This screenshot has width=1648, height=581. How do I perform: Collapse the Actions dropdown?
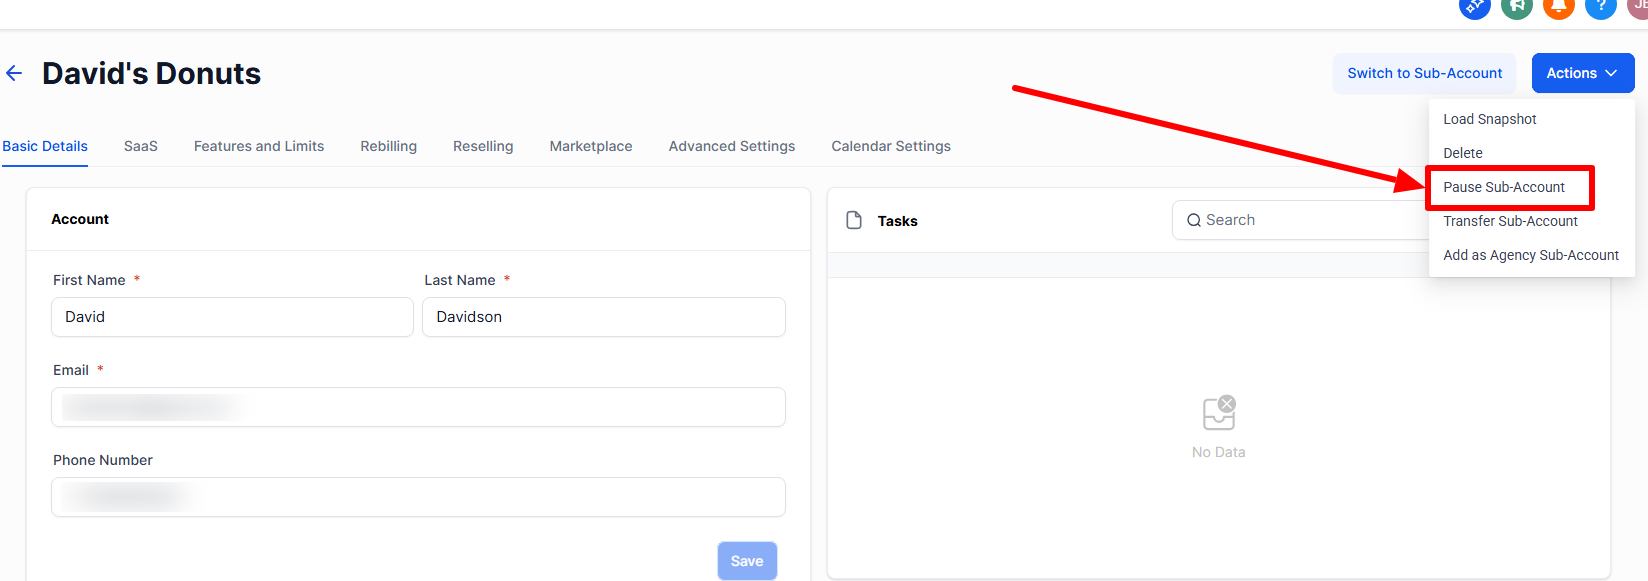pyautogui.click(x=1583, y=73)
